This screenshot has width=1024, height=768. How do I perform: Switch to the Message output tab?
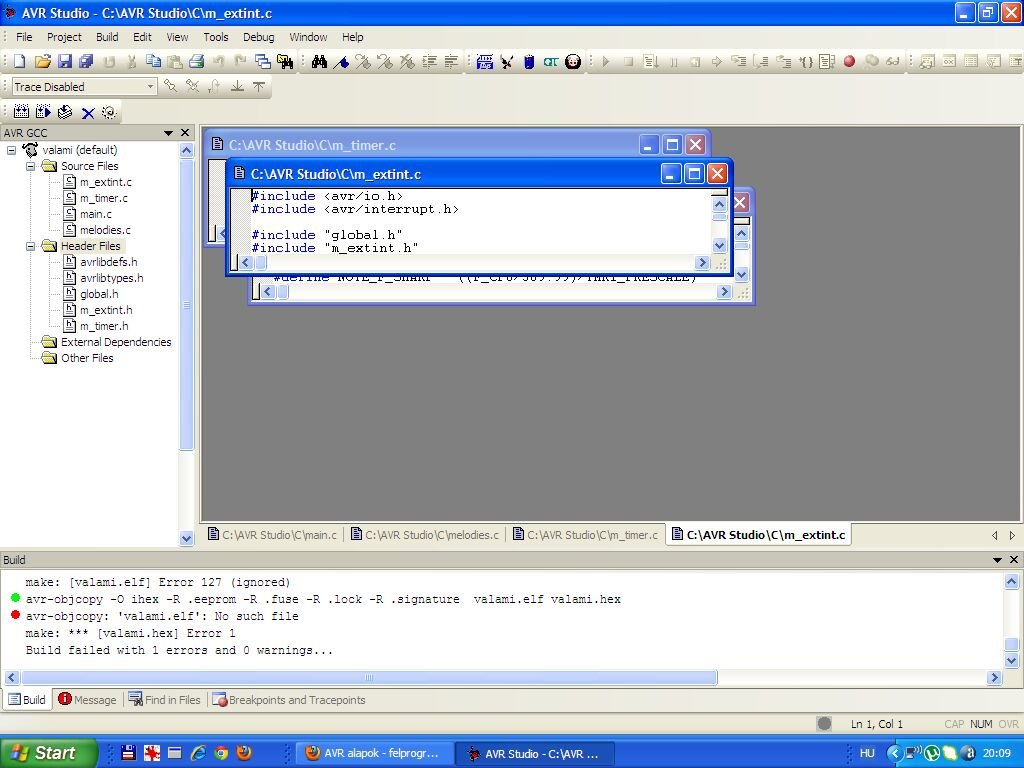pos(87,699)
